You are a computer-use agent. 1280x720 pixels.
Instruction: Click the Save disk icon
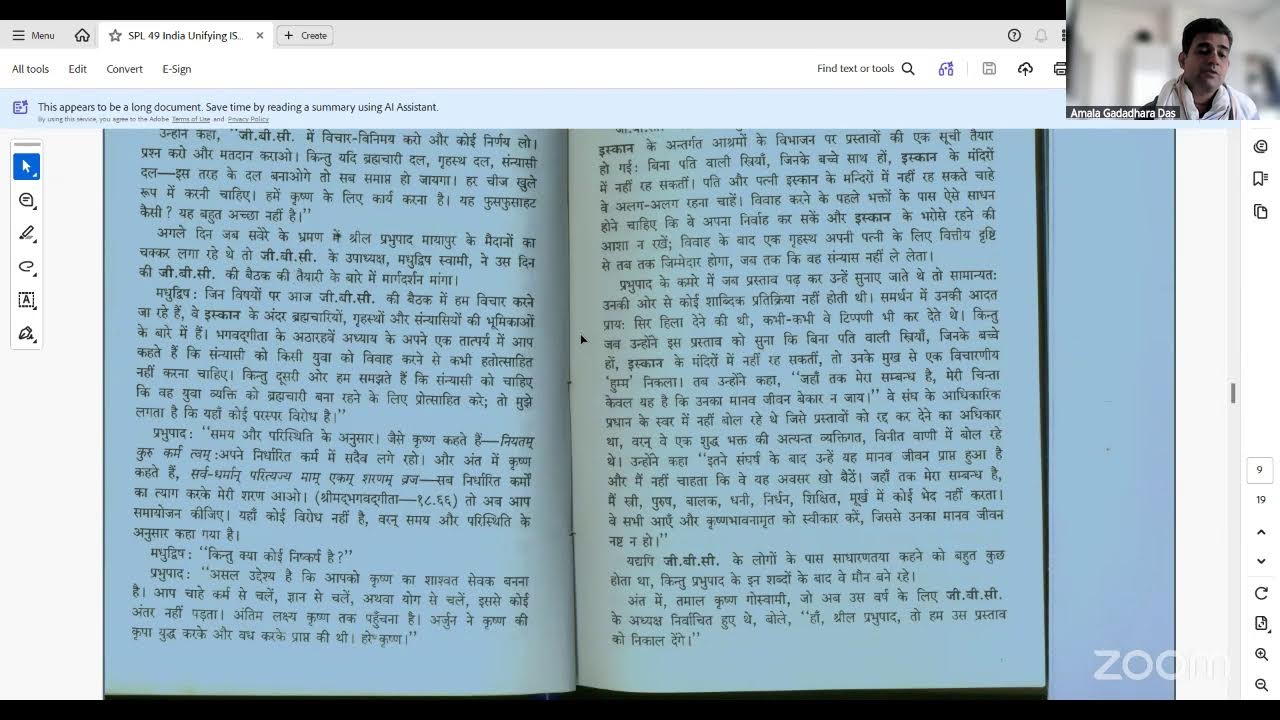989,68
